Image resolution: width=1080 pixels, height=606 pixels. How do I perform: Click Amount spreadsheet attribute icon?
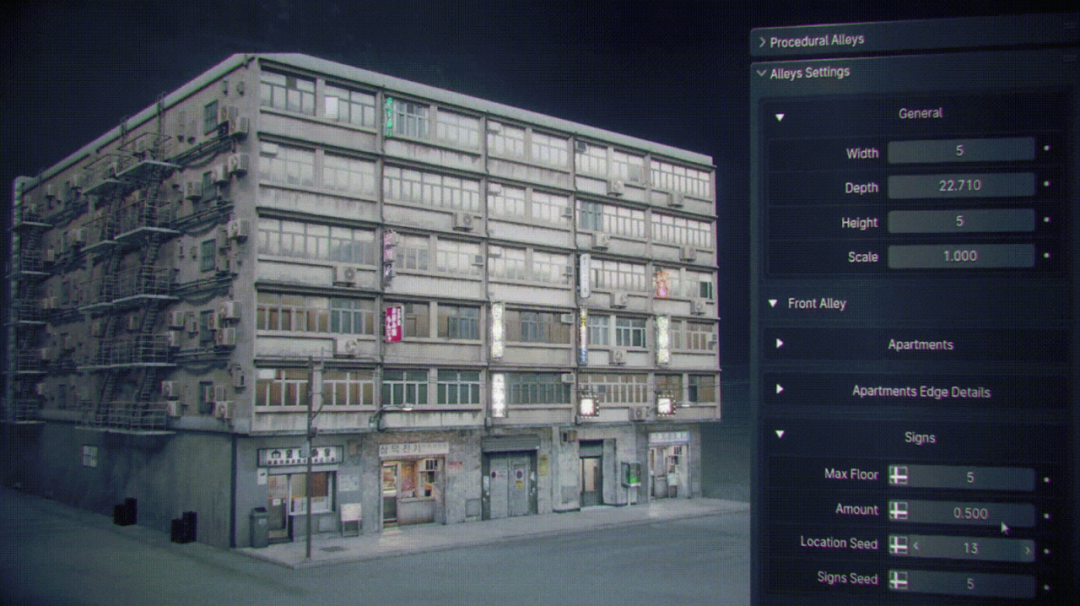tap(898, 510)
